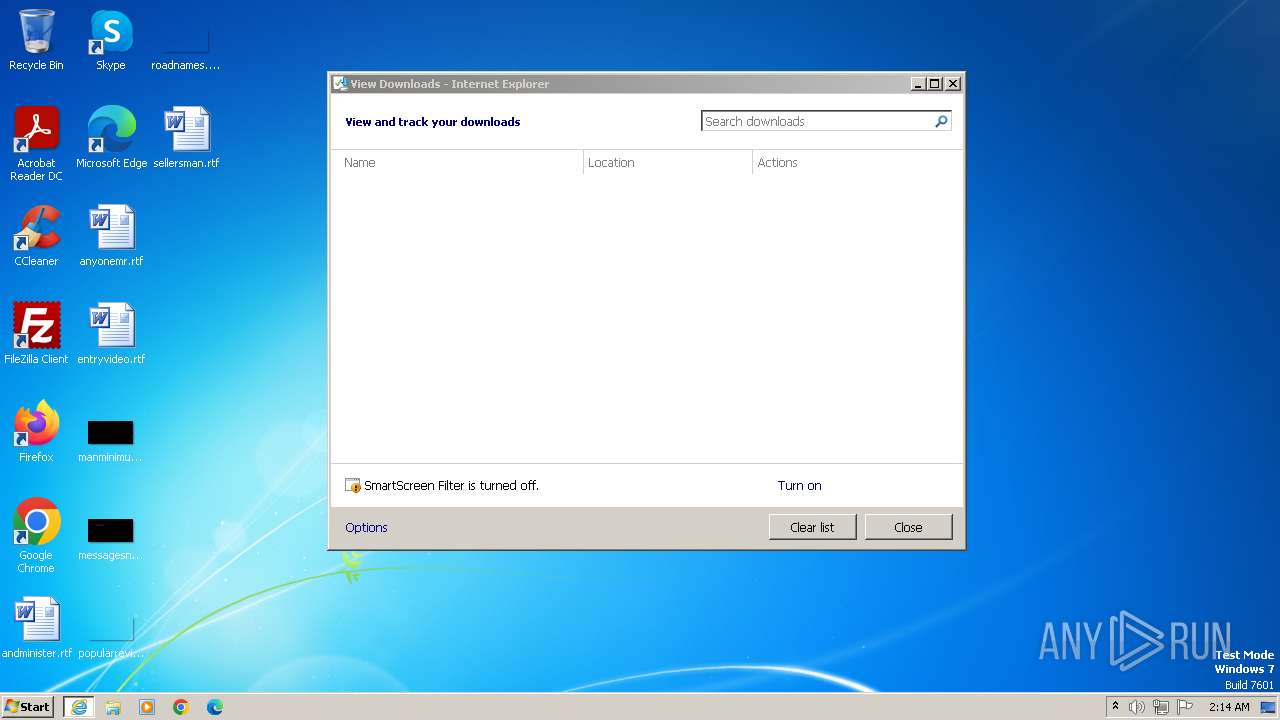Click the 'View and track your downloads' heading

433,122
